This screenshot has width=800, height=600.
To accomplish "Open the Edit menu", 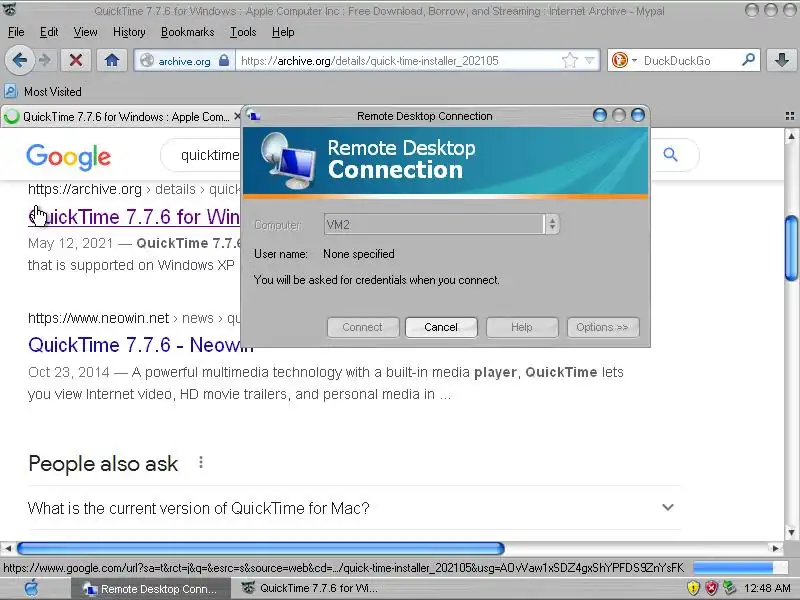I will click(49, 32).
